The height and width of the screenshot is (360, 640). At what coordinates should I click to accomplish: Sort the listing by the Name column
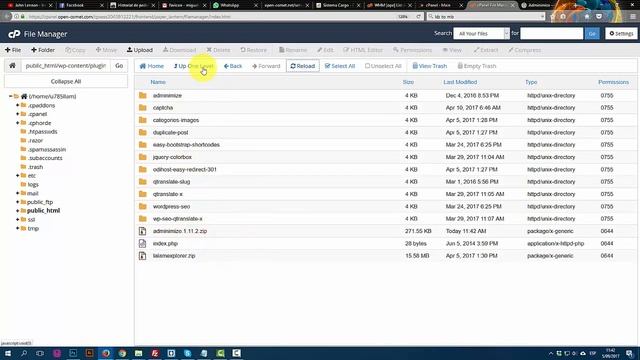click(158, 82)
